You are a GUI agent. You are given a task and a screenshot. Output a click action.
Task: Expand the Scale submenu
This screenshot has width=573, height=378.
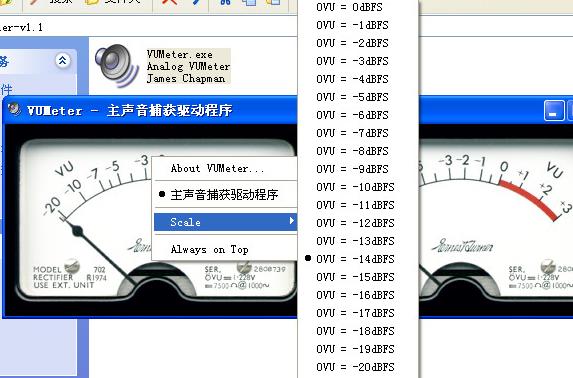click(x=225, y=222)
